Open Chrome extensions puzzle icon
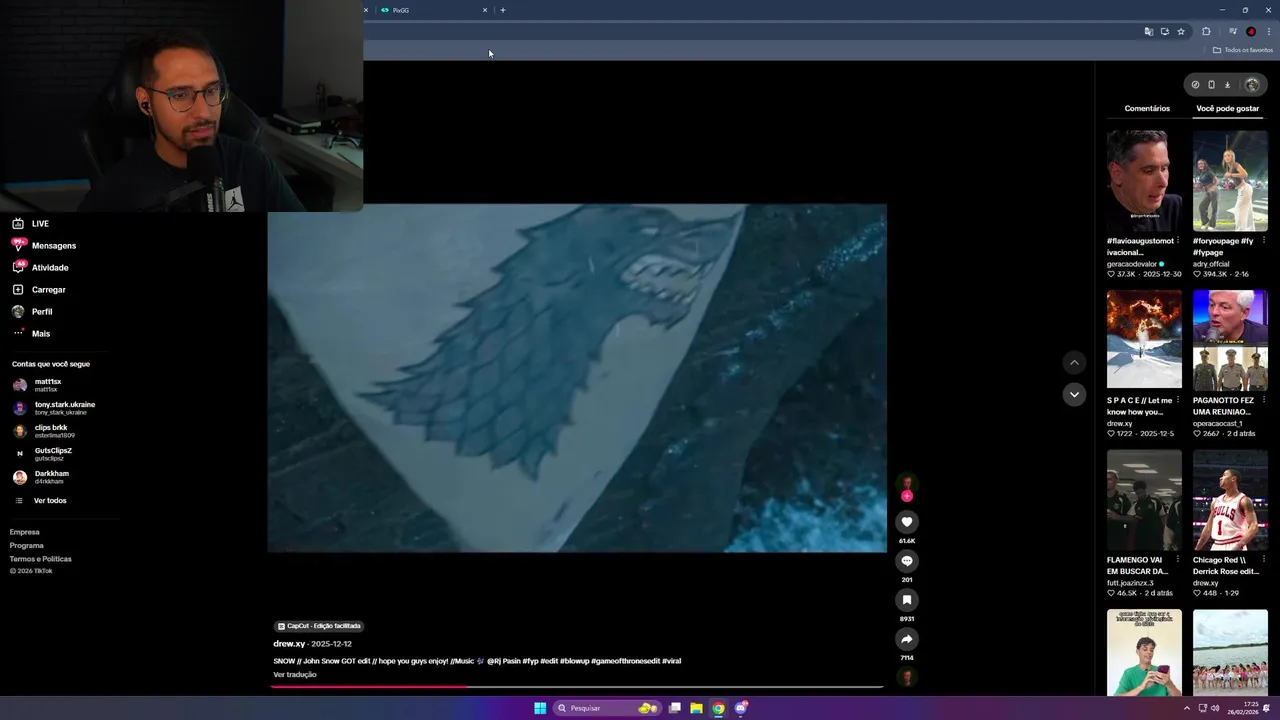The height and width of the screenshot is (720, 1280). [x=1206, y=32]
